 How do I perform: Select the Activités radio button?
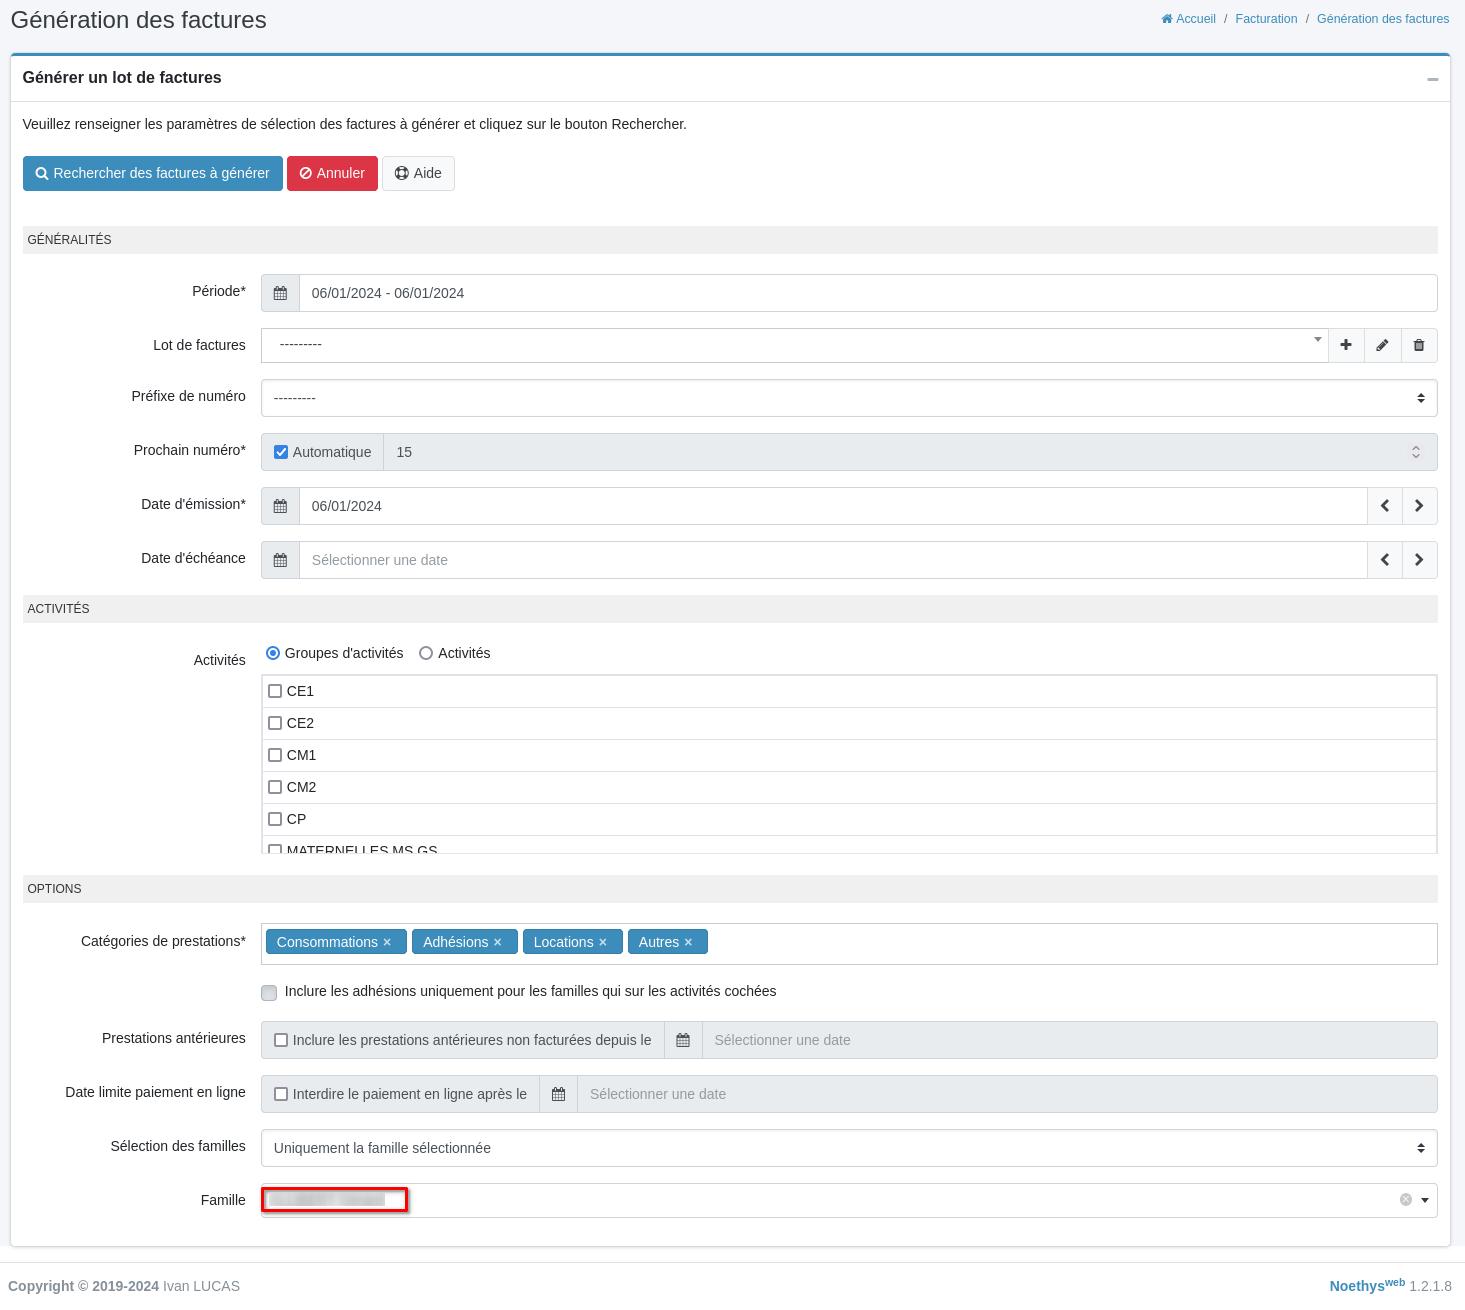click(x=426, y=653)
